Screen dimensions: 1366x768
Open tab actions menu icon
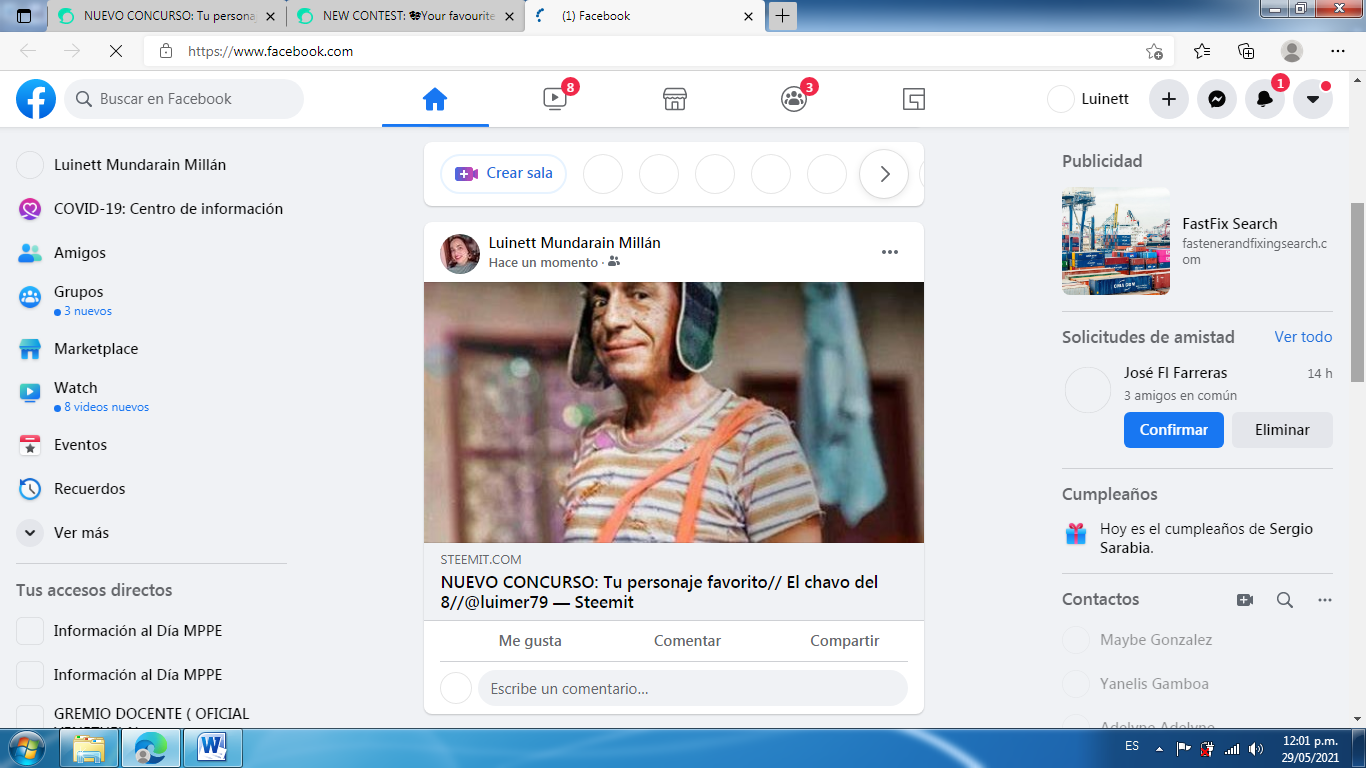(x=24, y=16)
